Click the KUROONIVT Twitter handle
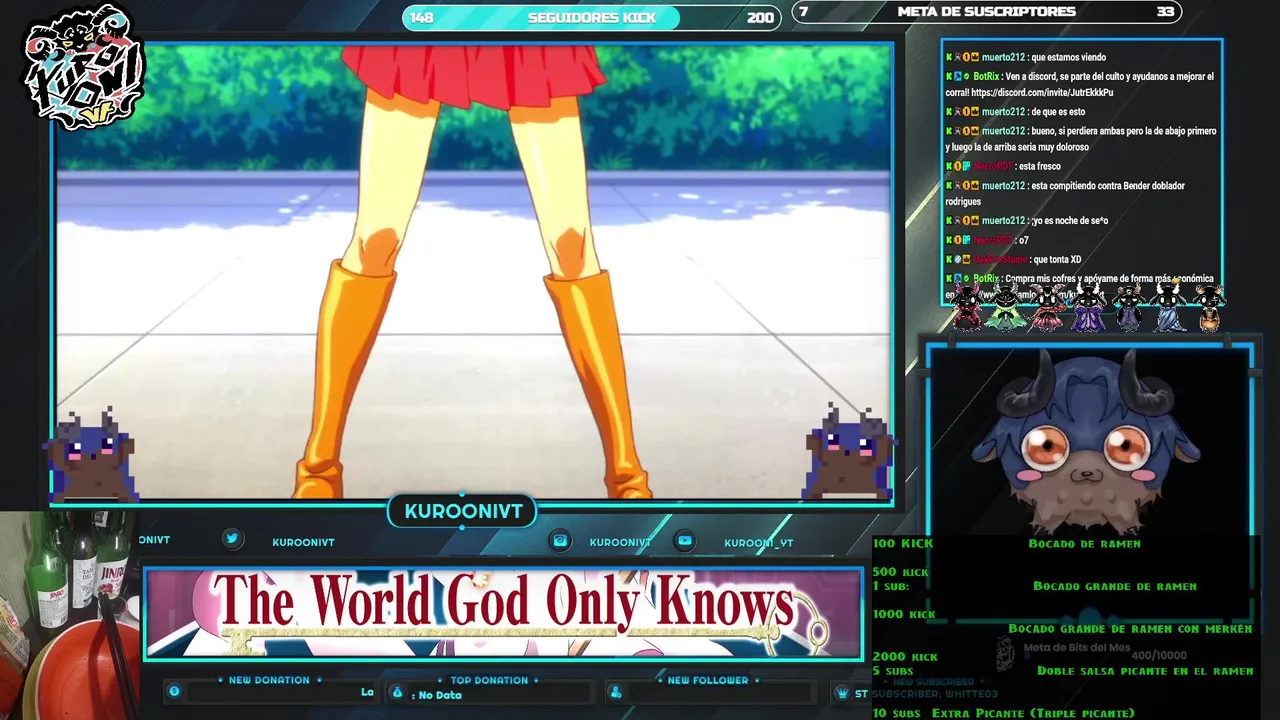Viewport: 1280px width, 720px height. point(303,542)
